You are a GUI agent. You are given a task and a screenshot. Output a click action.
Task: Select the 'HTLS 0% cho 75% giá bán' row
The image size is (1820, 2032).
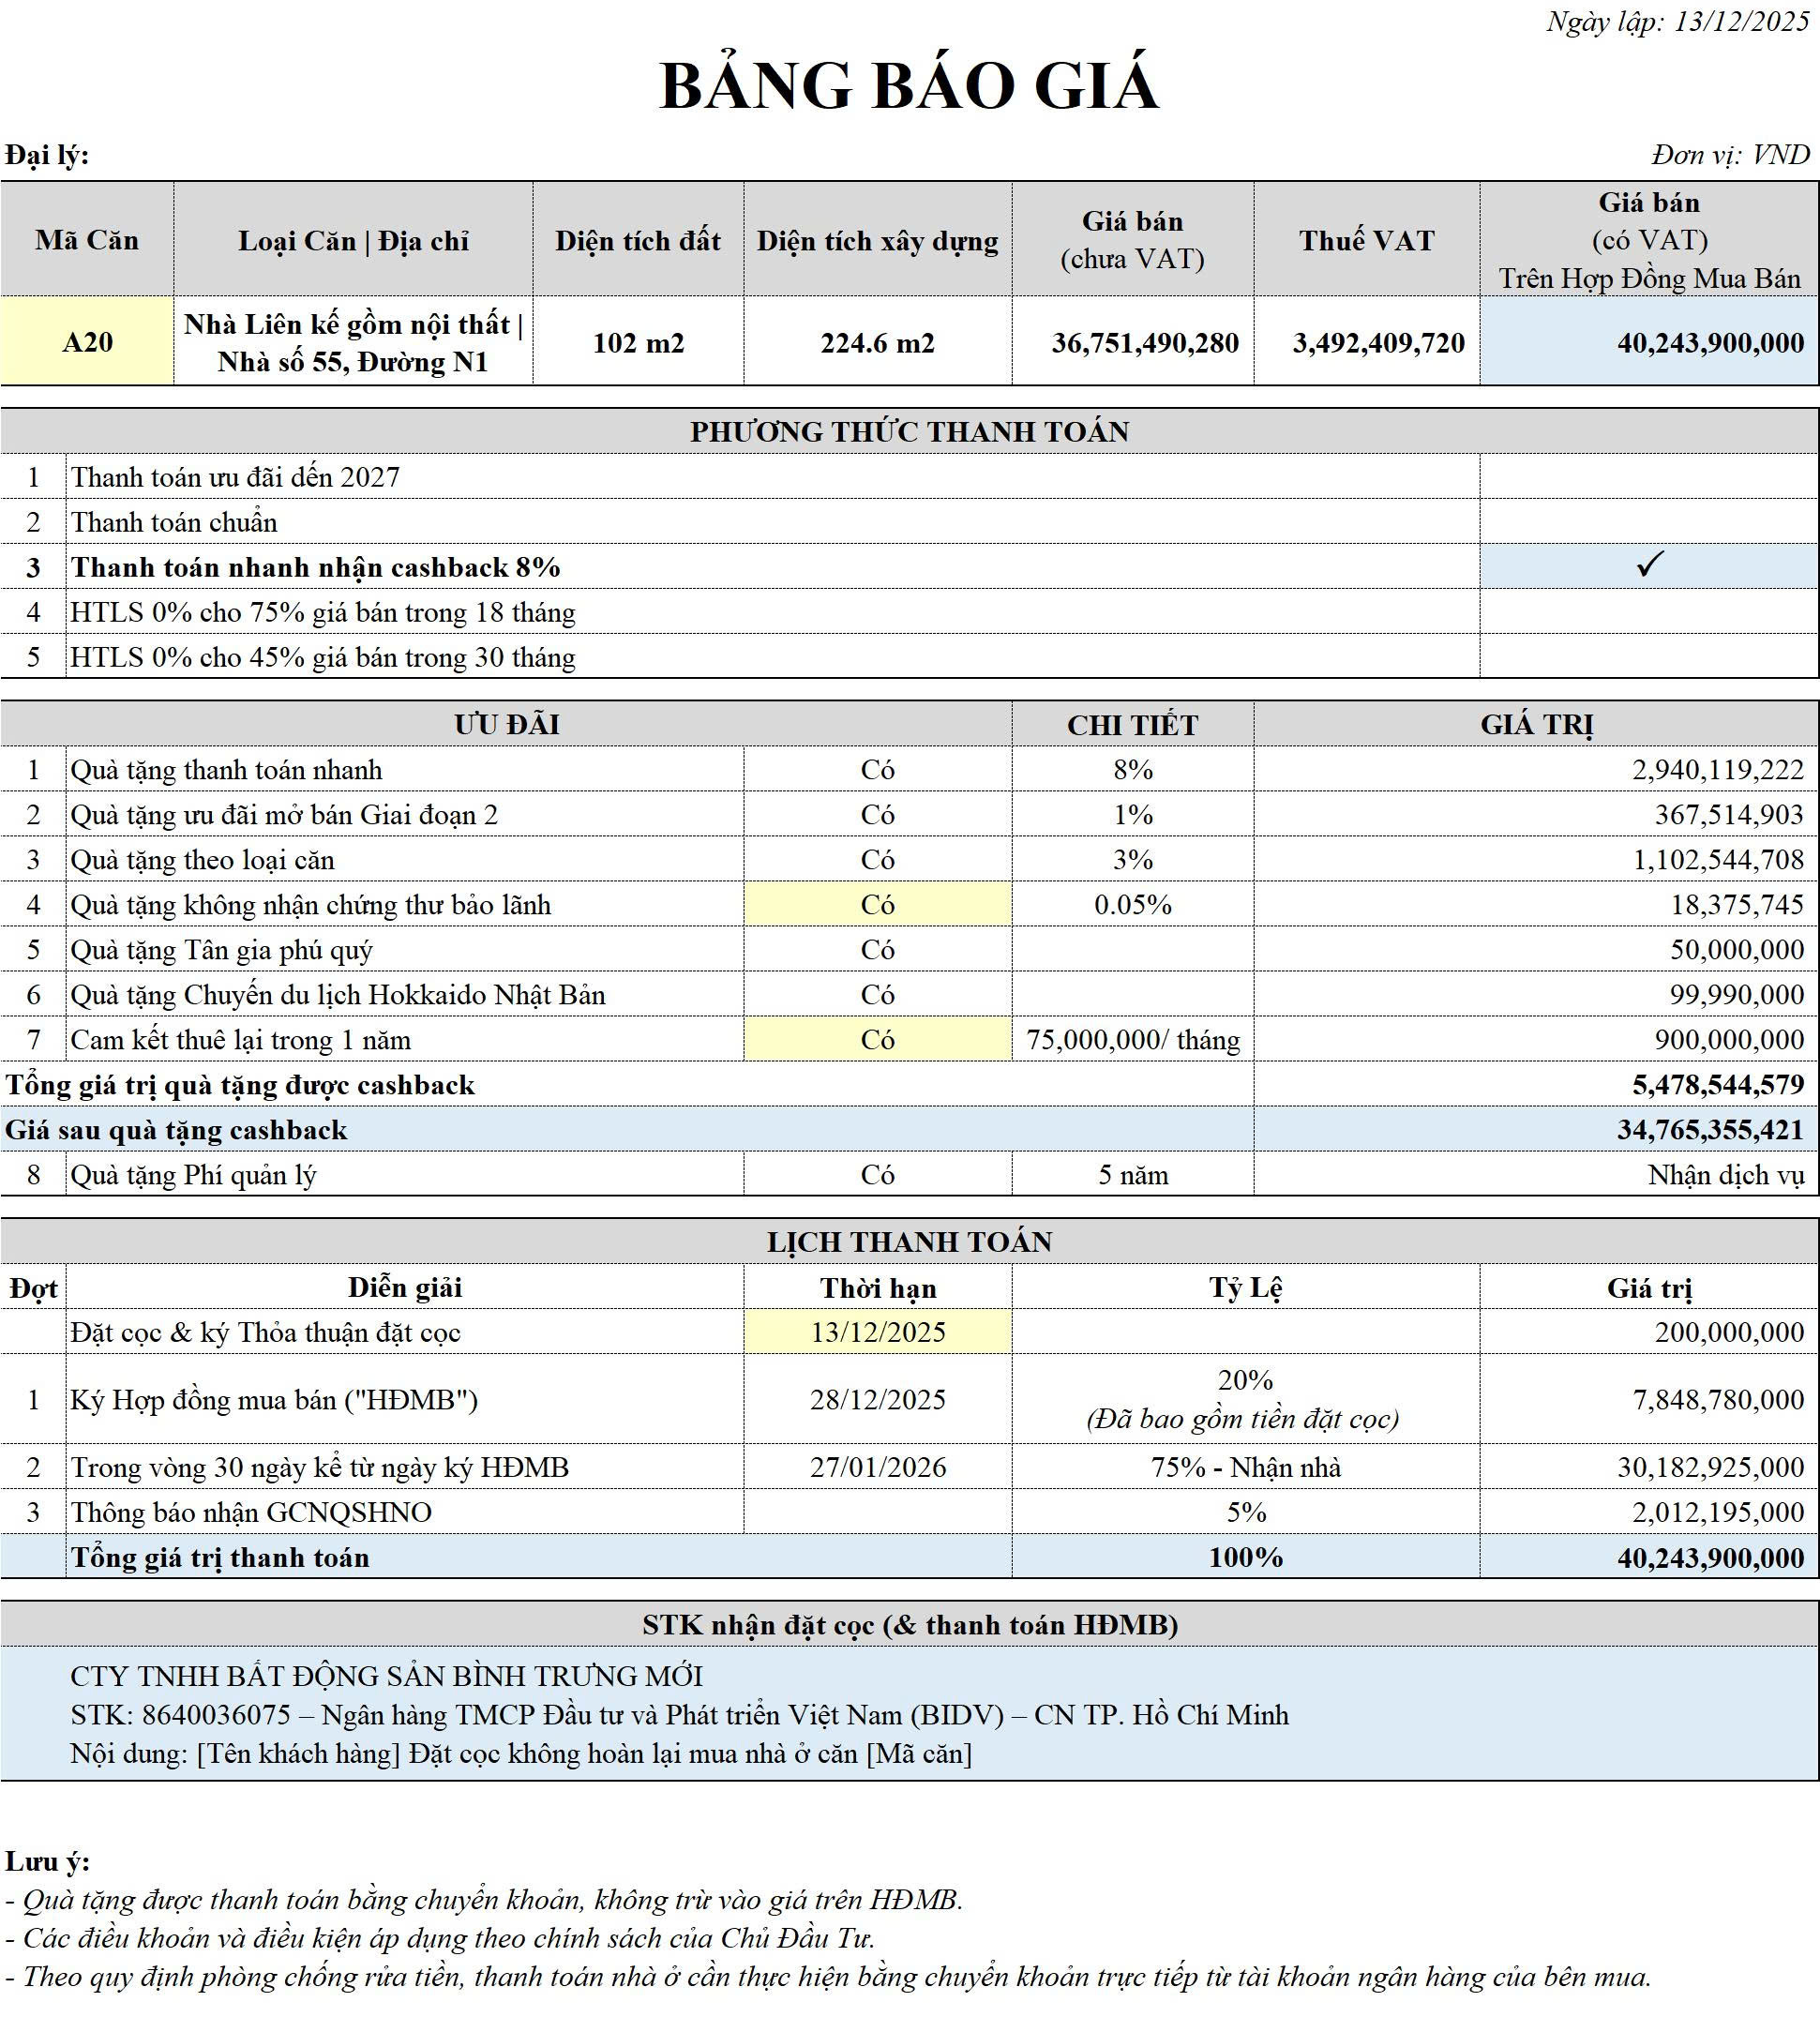322,612
